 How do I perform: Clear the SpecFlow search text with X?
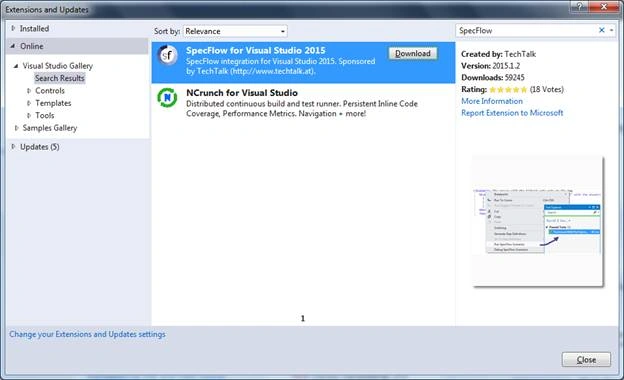[602, 30]
